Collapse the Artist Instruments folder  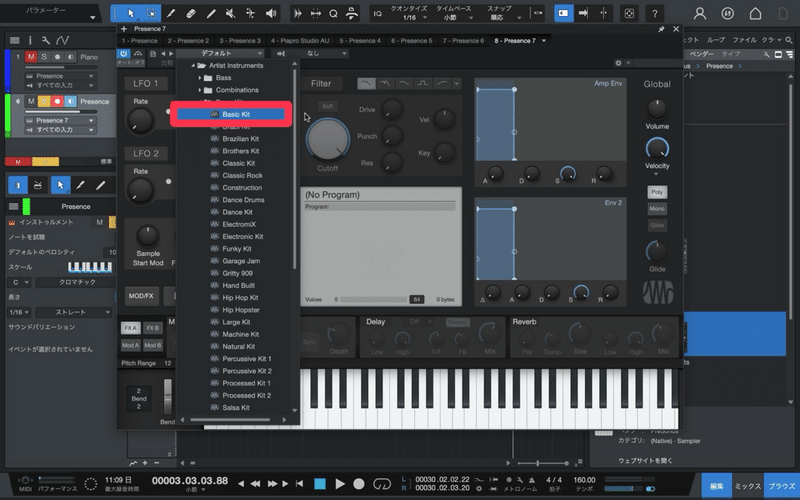tap(193, 66)
